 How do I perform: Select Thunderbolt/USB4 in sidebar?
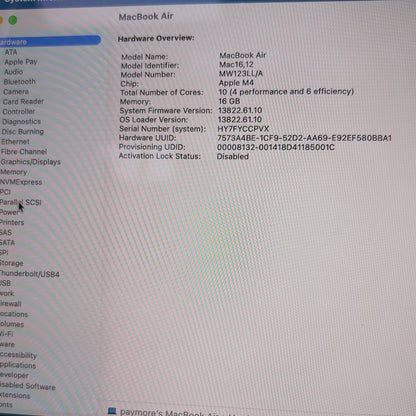point(30,274)
